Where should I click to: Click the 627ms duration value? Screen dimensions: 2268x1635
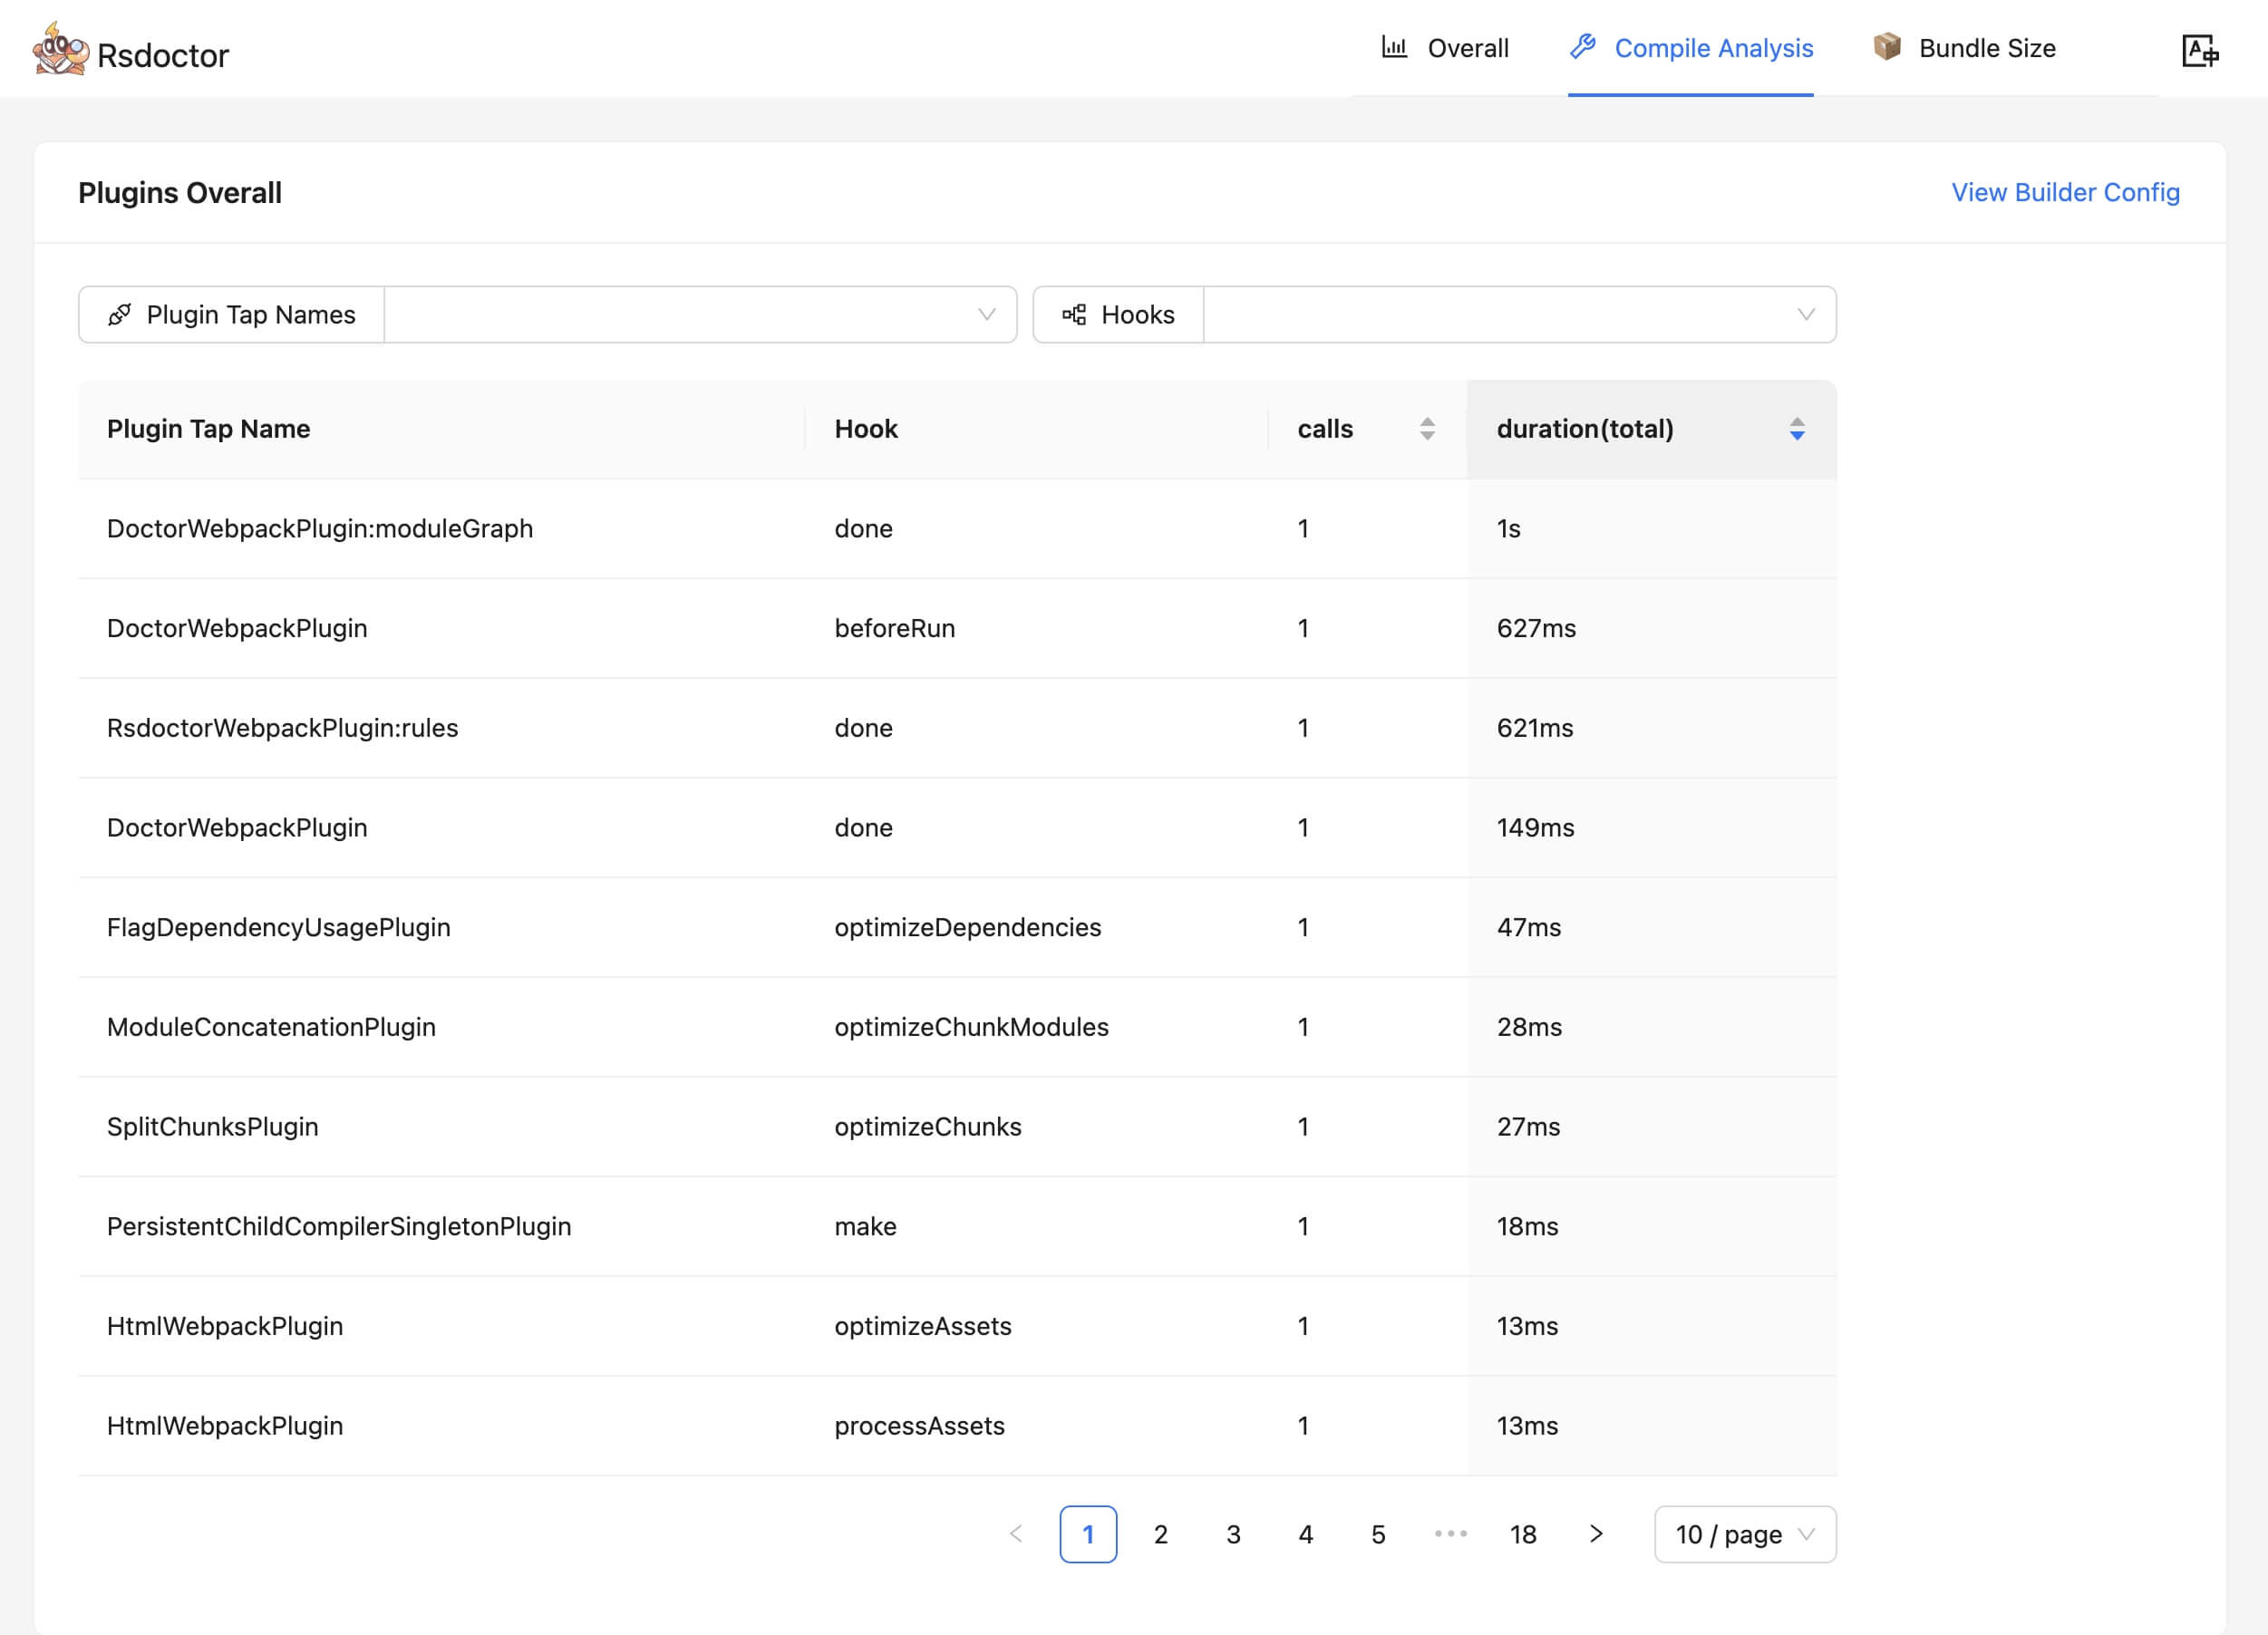pos(1536,628)
